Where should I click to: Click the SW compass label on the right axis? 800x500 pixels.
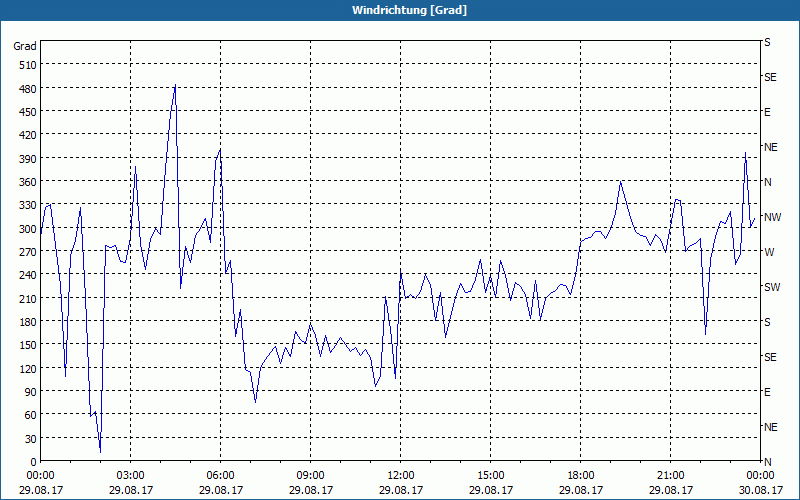[x=772, y=287]
